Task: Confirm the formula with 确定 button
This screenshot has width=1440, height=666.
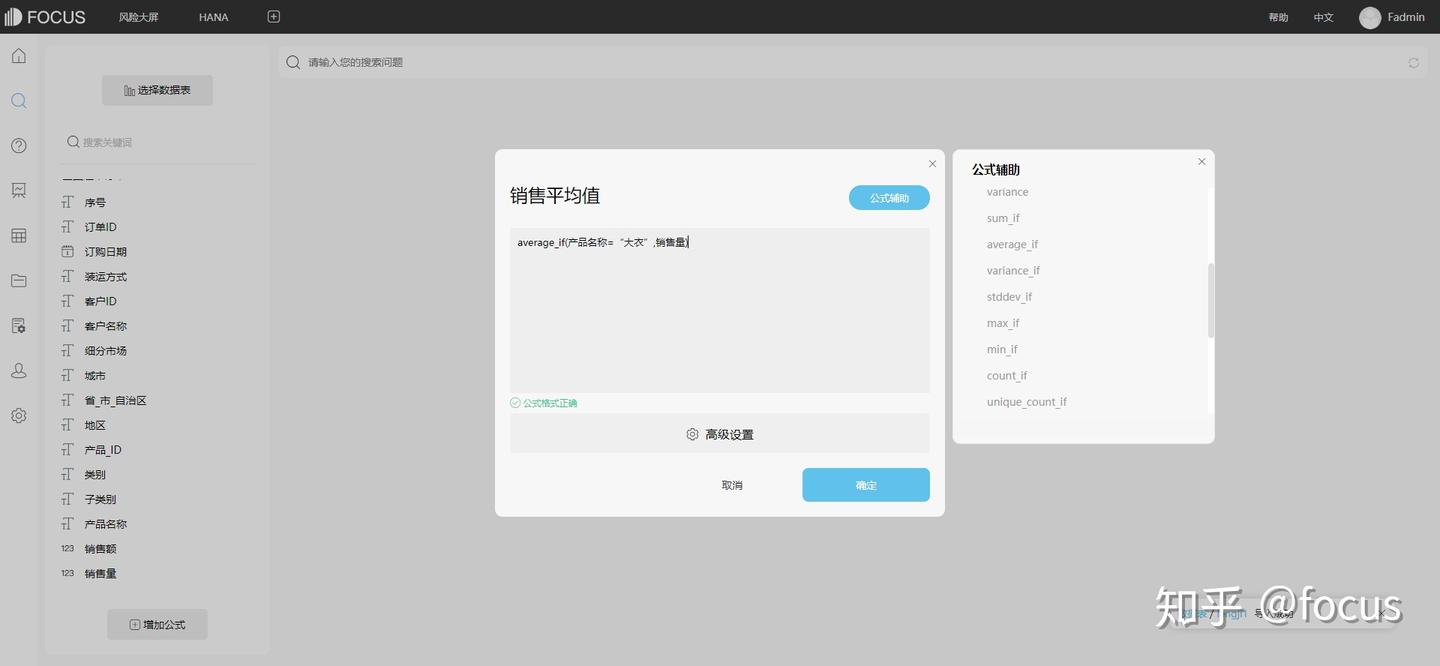Action: (x=865, y=484)
